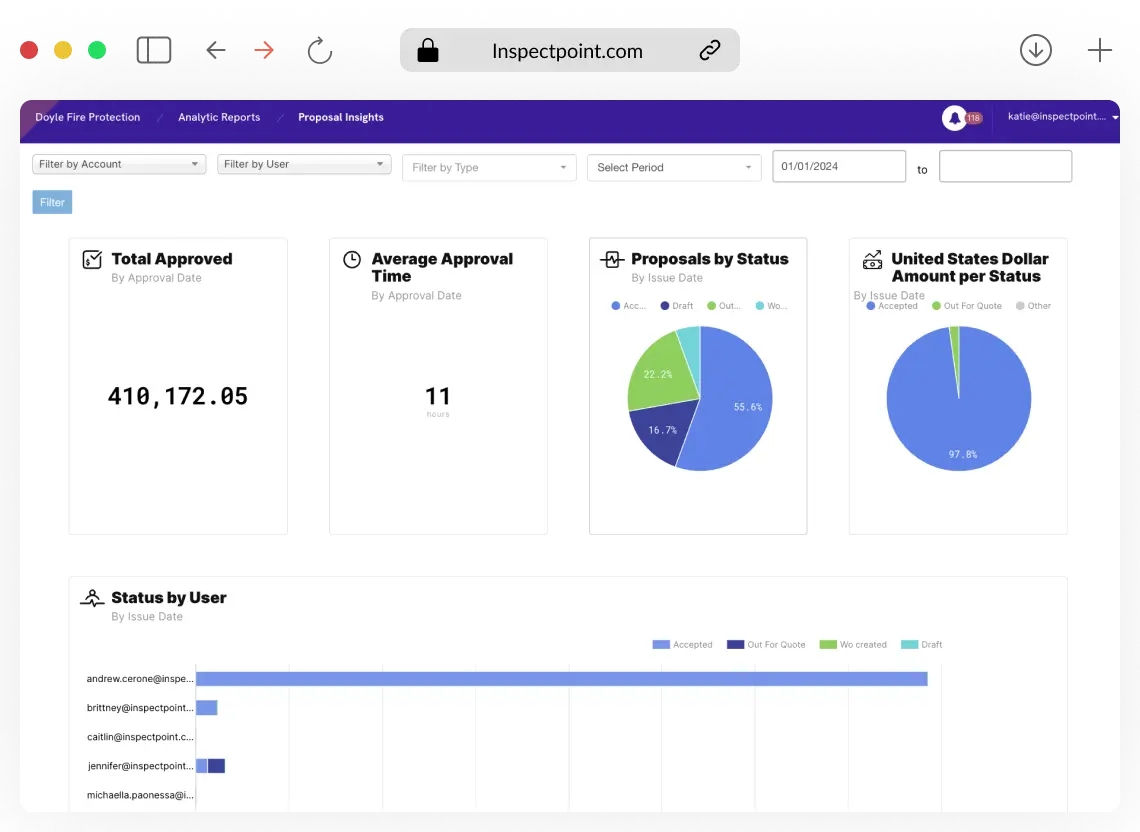The height and width of the screenshot is (832, 1140).
Task: Click the browser forward arrow
Action: coord(264,50)
